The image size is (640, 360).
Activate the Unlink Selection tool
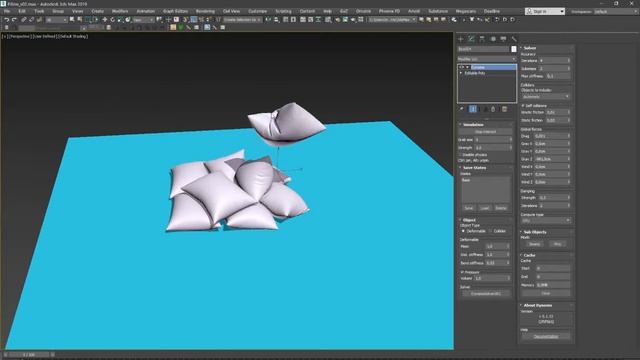31,20
